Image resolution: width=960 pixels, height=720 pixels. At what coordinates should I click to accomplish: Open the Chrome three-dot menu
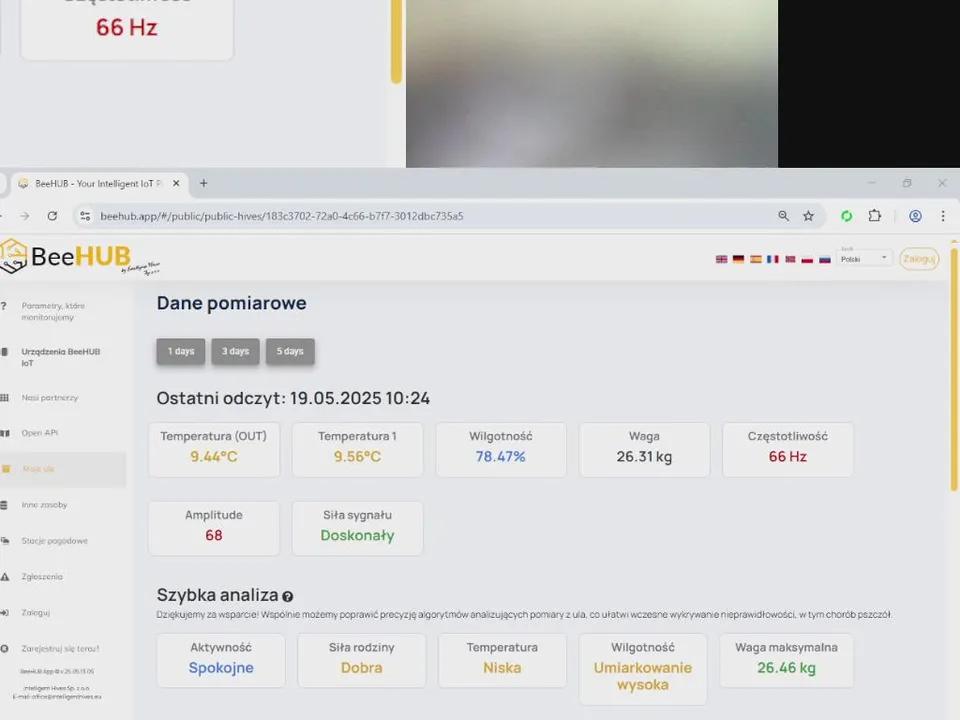(x=943, y=216)
